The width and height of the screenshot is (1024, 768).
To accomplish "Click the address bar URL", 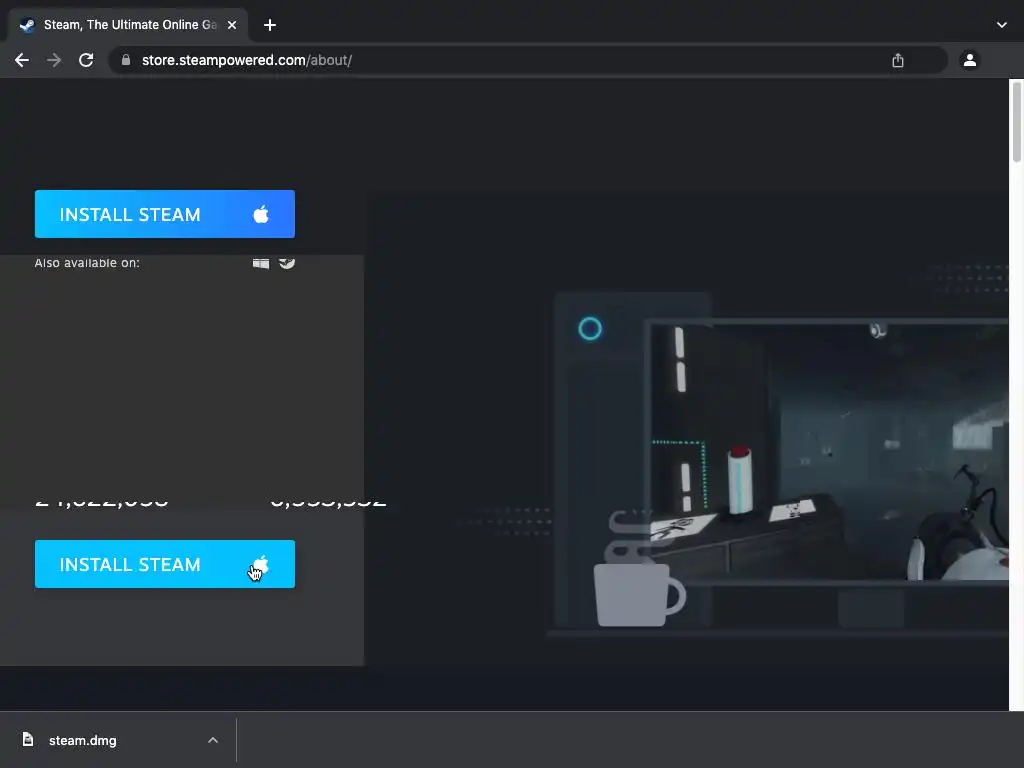I will (247, 60).
